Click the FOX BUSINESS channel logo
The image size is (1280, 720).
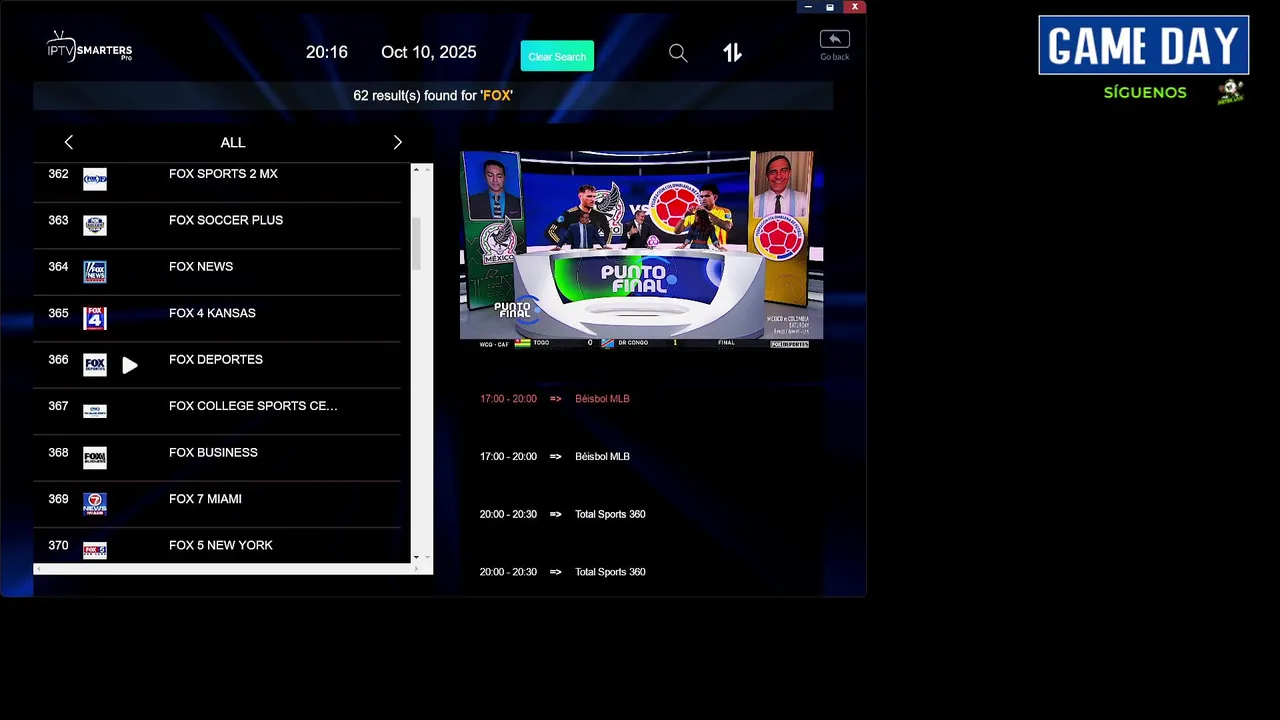[x=95, y=458]
